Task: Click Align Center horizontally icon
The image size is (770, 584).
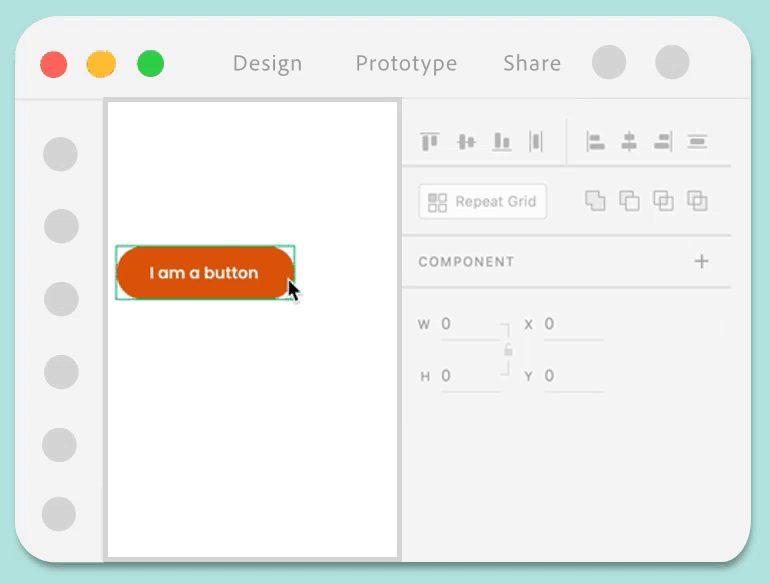Action: (x=629, y=142)
